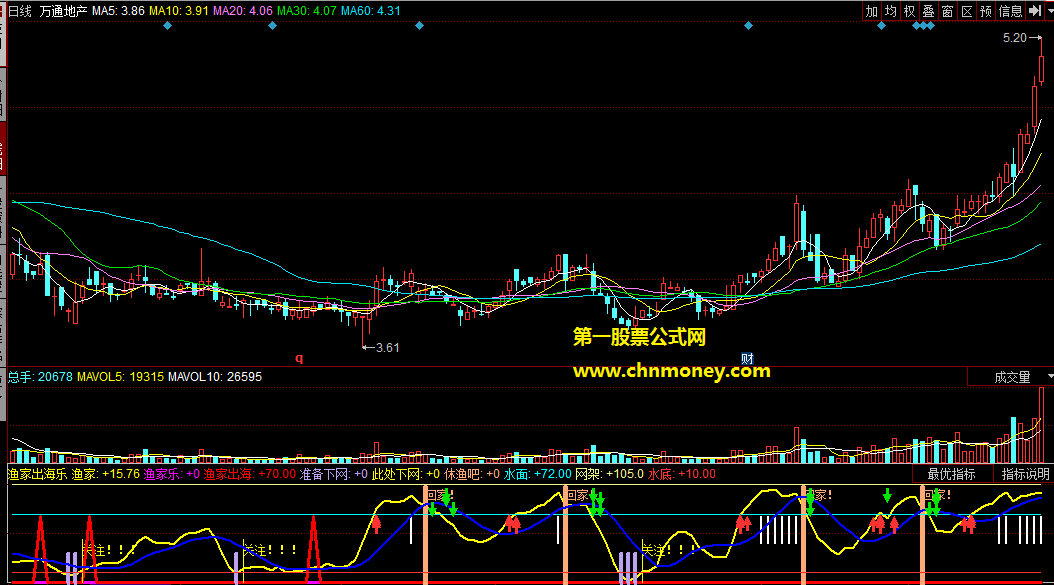Click the 休渔吧: +0 value
The width and height of the screenshot is (1054, 585).
(x=472, y=474)
